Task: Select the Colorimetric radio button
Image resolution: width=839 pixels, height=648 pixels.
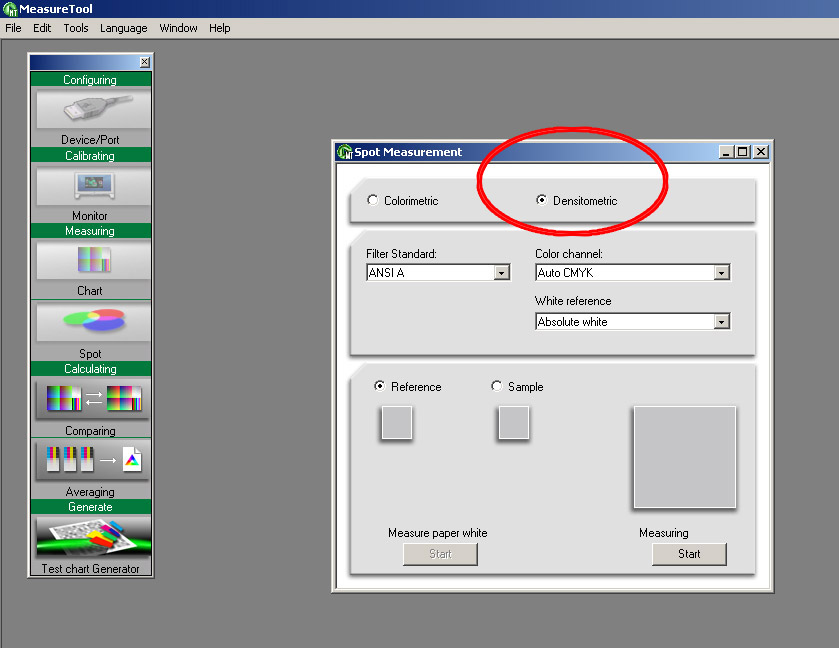Action: click(x=372, y=200)
